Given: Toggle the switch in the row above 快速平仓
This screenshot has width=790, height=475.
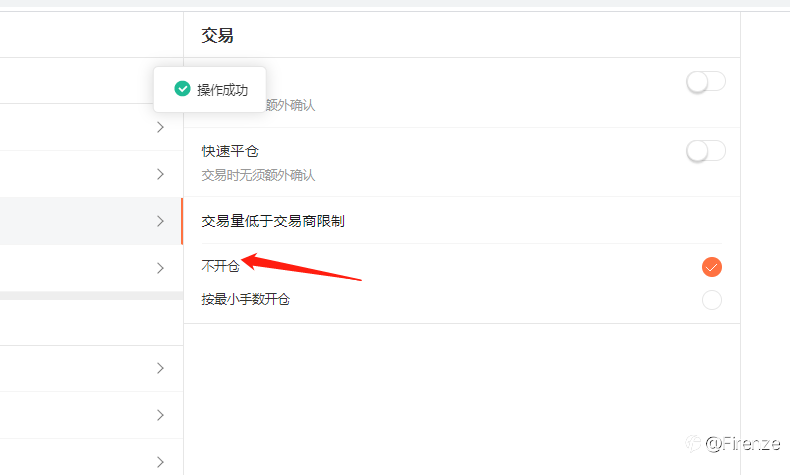Looking at the screenshot, I should 706,82.
